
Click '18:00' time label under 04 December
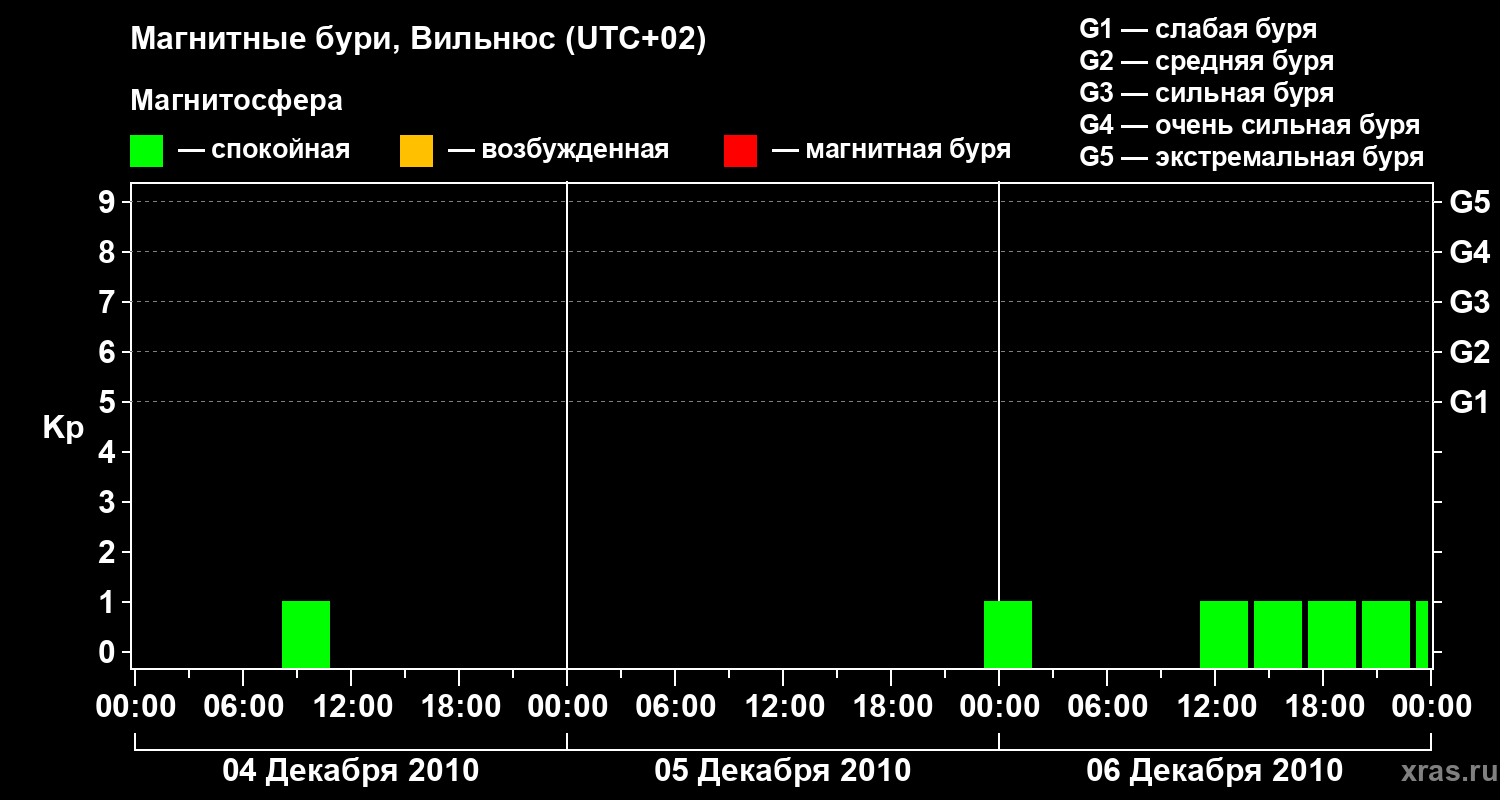(459, 707)
